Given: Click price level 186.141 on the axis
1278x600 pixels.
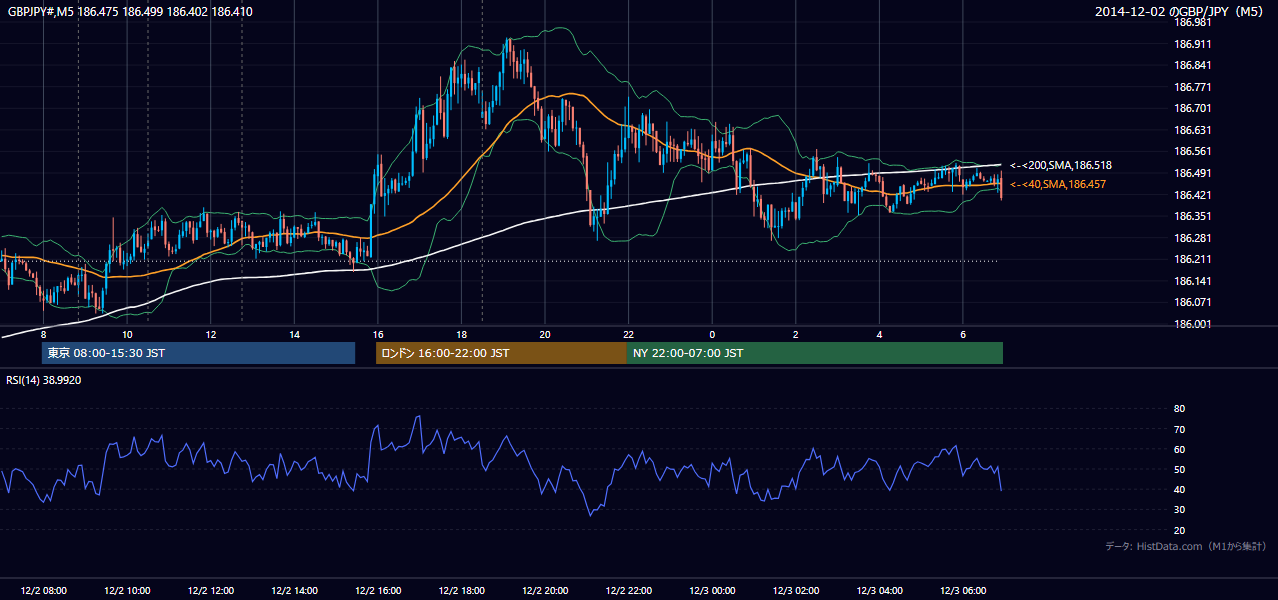Looking at the screenshot, I should (x=1193, y=281).
